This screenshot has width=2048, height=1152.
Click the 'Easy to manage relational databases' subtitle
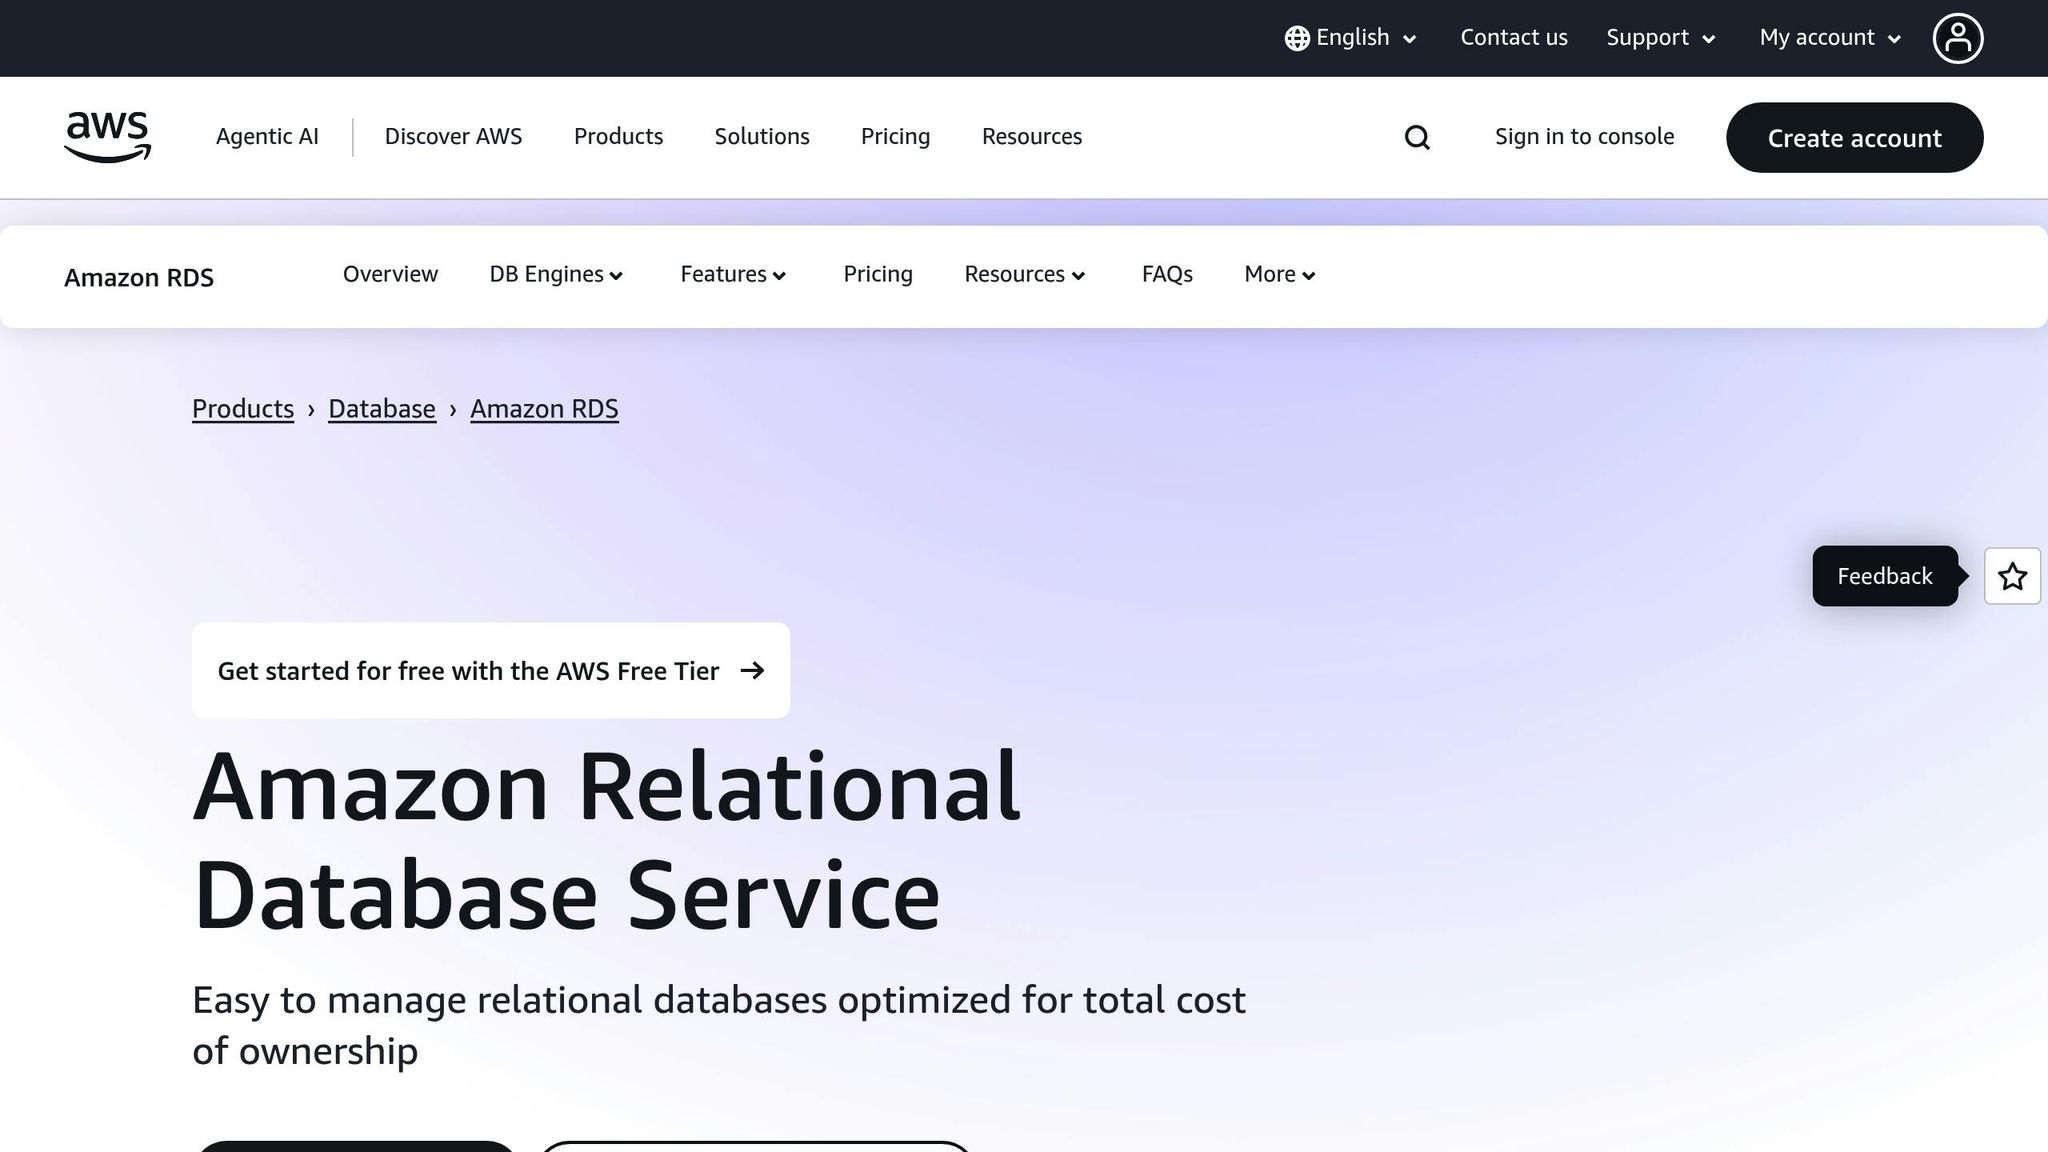pos(719,1025)
